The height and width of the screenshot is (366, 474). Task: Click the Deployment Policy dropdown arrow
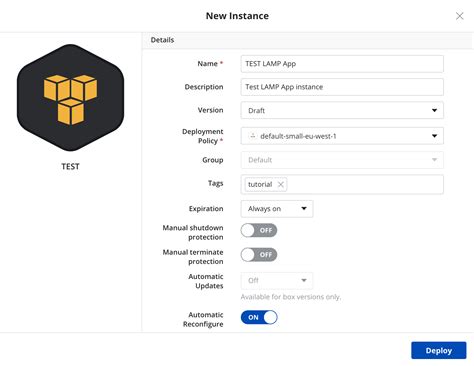pos(434,136)
